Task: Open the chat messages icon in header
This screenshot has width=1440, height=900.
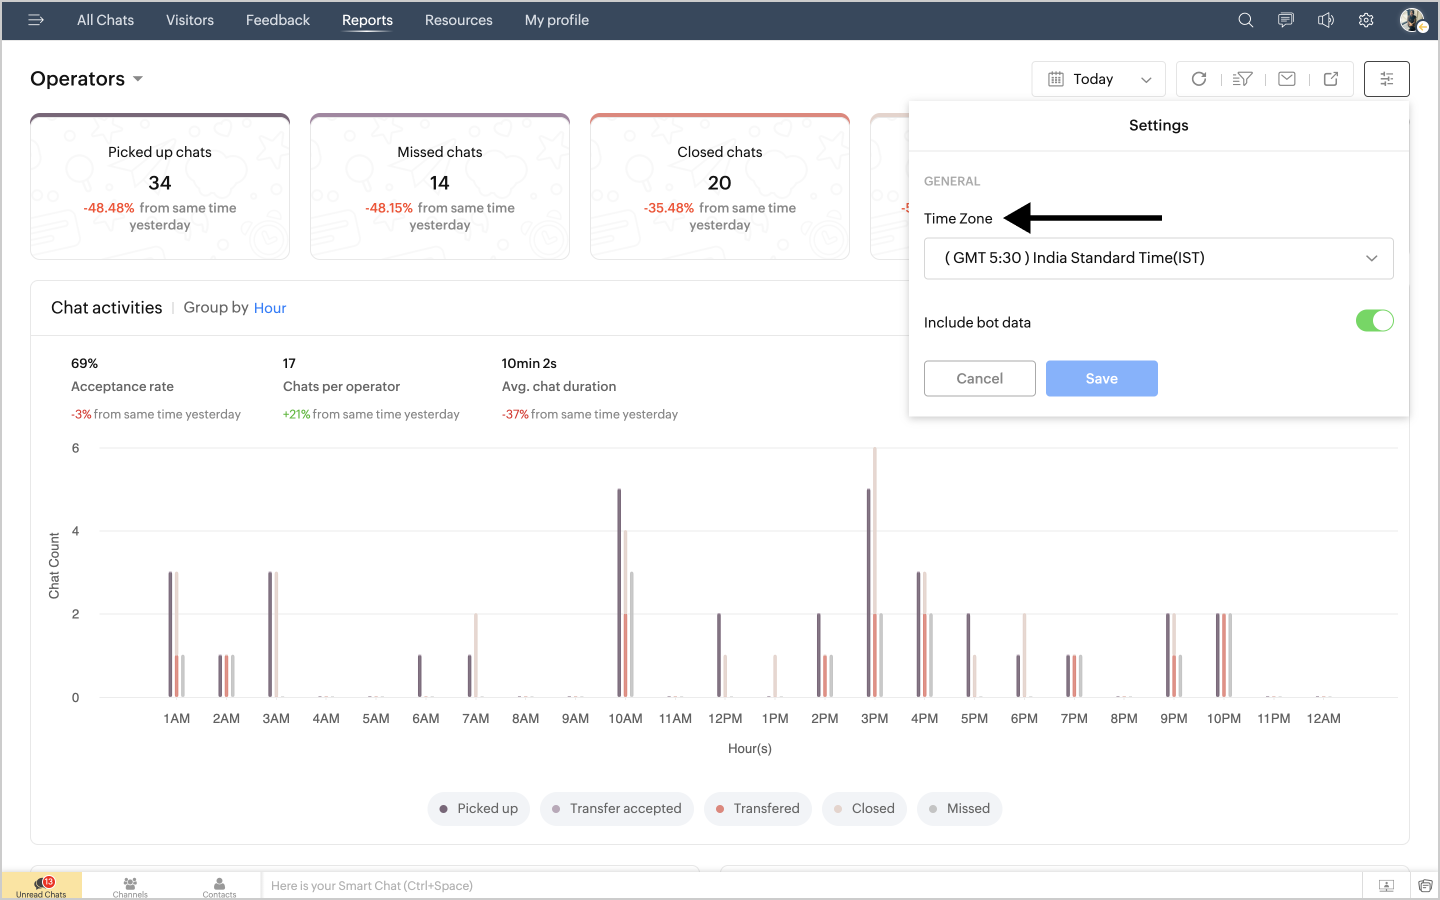Action: [x=1286, y=20]
